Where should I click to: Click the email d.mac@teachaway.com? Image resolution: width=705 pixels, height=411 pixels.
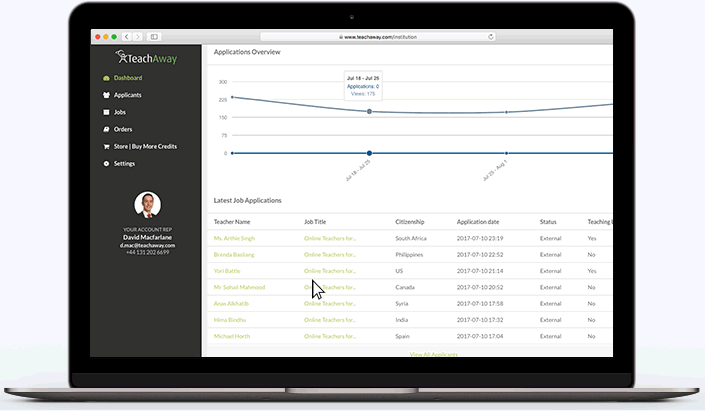pyautogui.click(x=147, y=246)
